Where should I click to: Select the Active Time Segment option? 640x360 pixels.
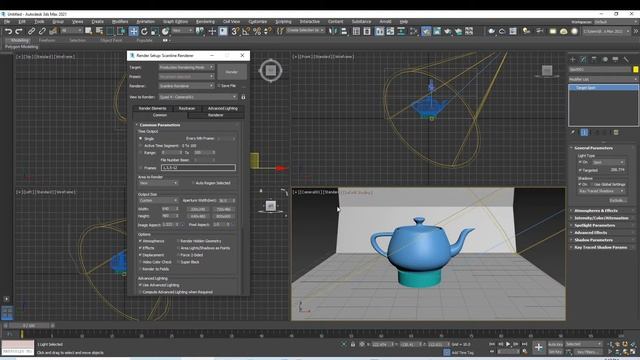[x=141, y=146]
